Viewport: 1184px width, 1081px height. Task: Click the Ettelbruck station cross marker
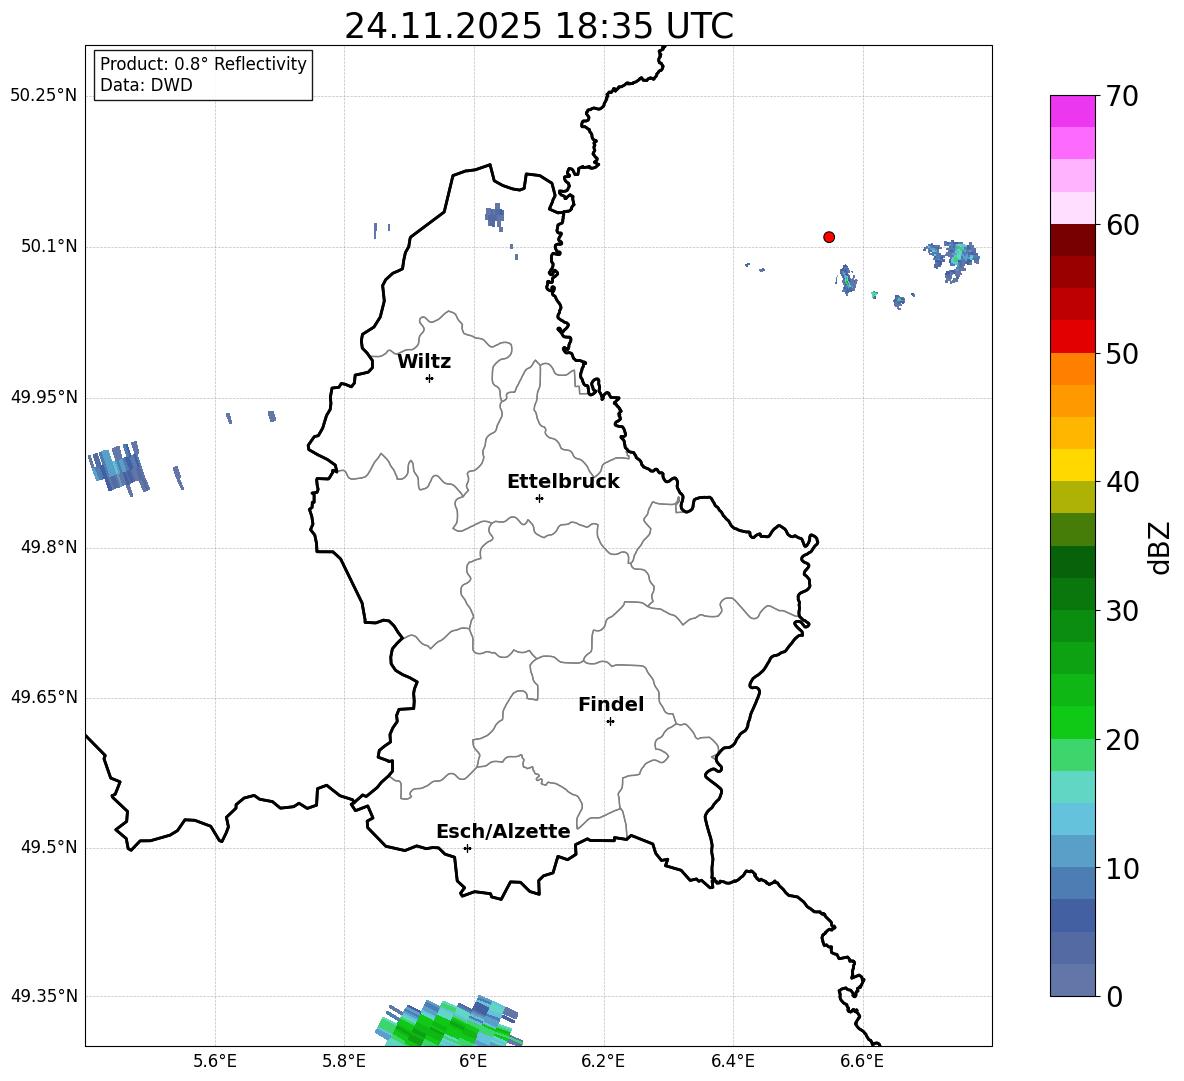point(539,498)
